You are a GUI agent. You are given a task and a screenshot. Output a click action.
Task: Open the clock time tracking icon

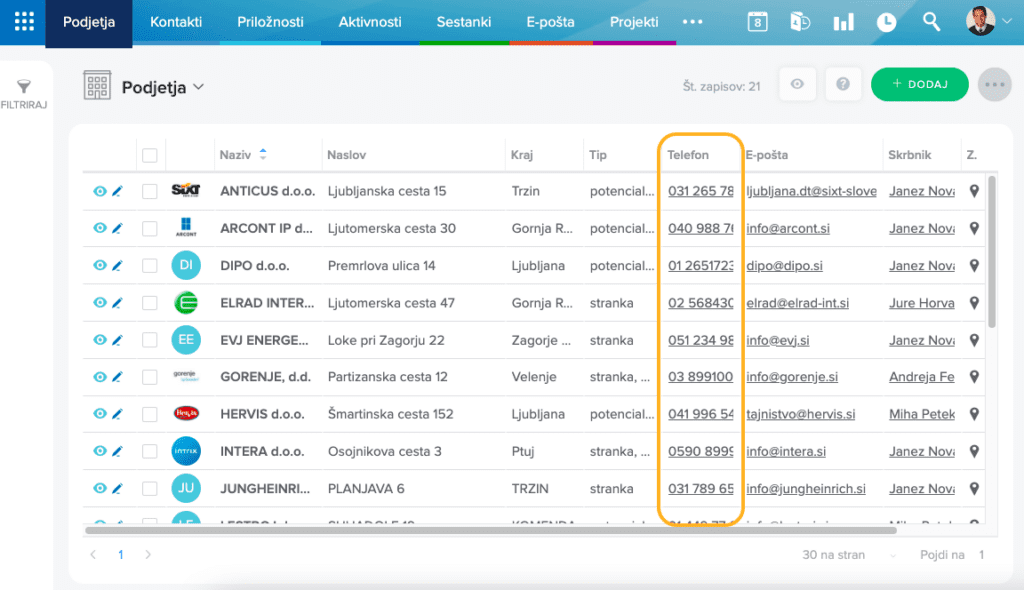[x=886, y=22]
